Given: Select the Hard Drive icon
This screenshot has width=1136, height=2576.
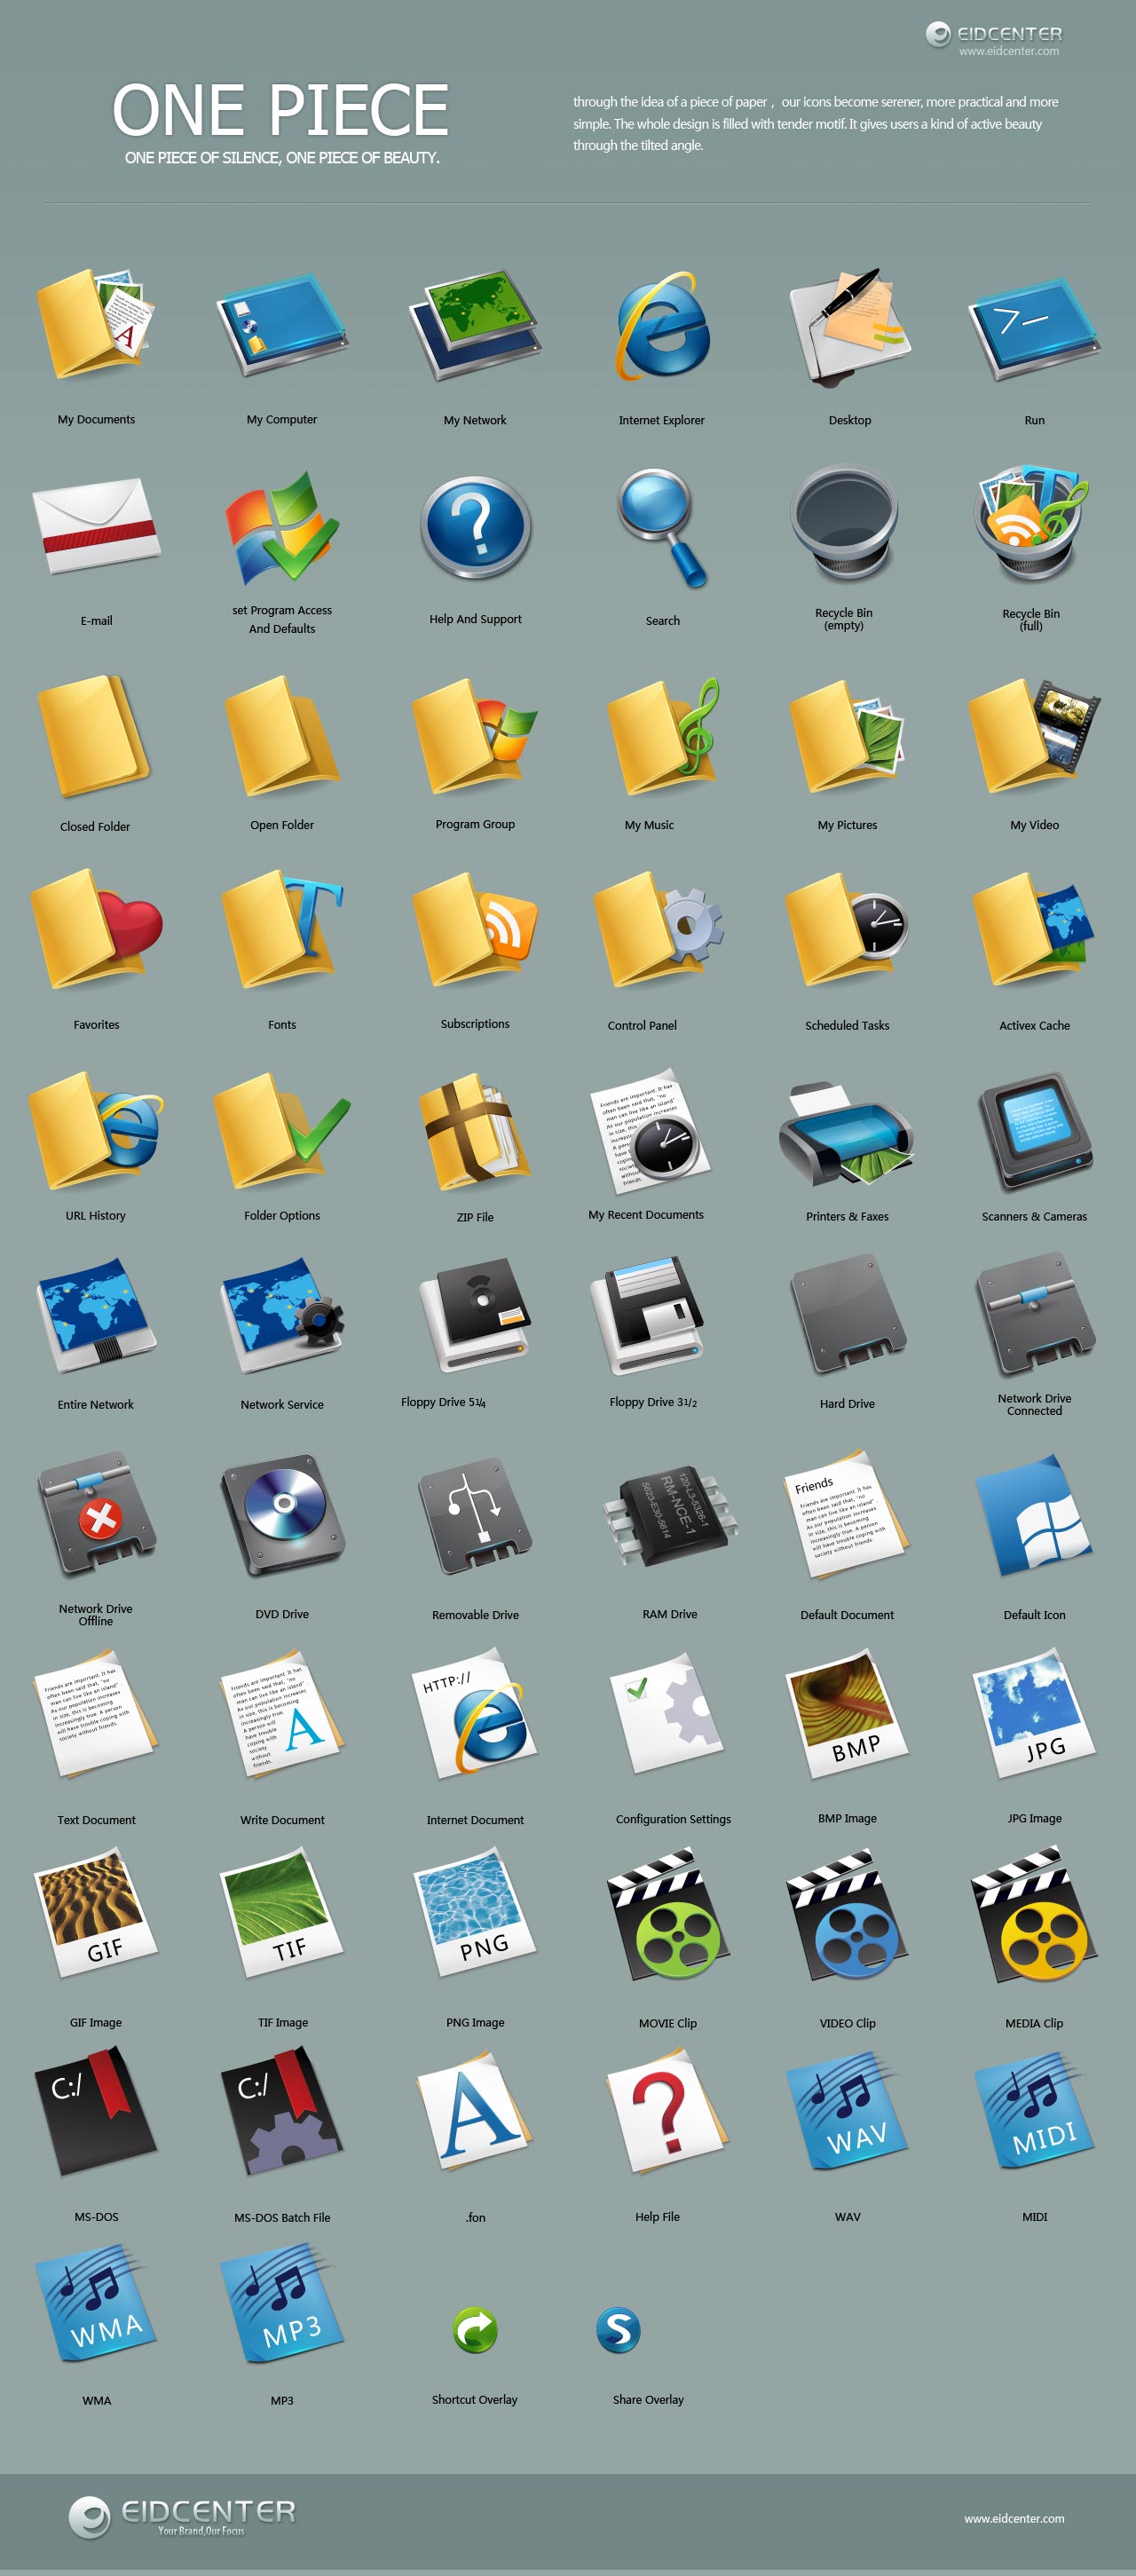Looking at the screenshot, I should [x=848, y=1314].
